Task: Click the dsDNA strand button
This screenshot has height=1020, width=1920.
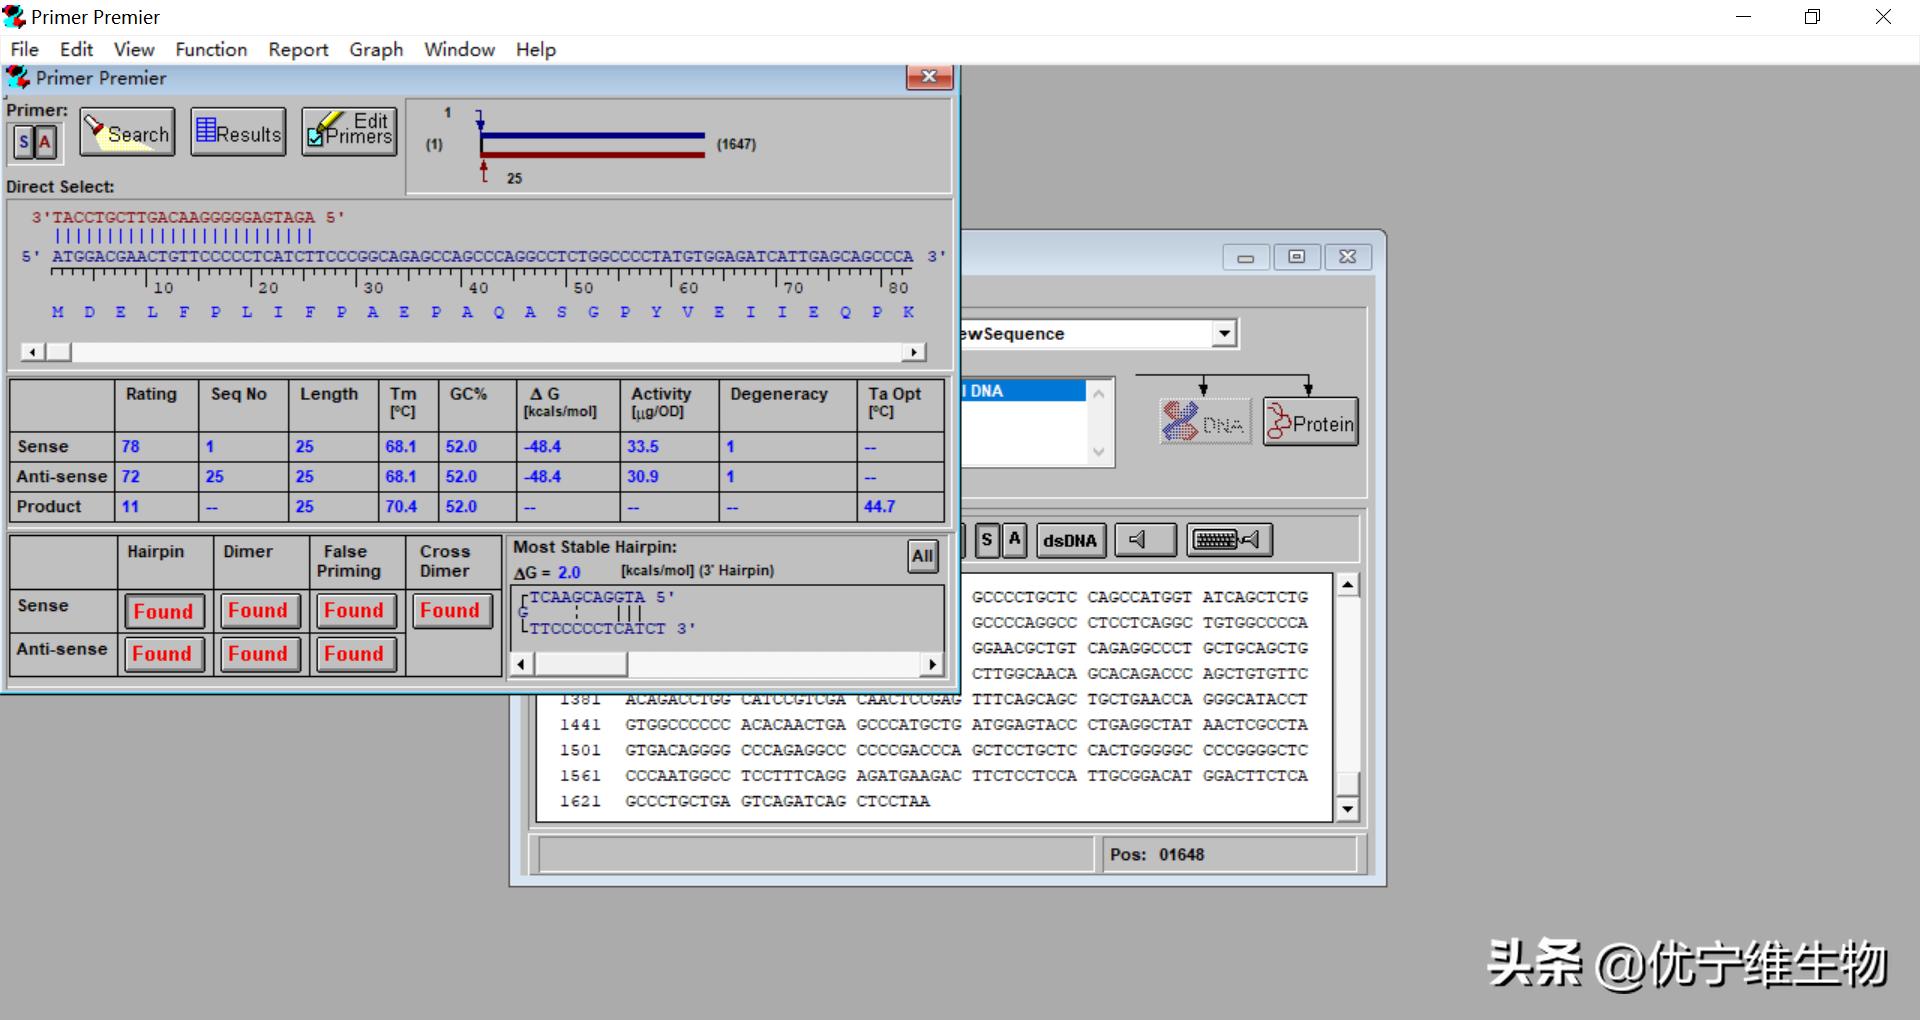Action: click(x=1069, y=540)
